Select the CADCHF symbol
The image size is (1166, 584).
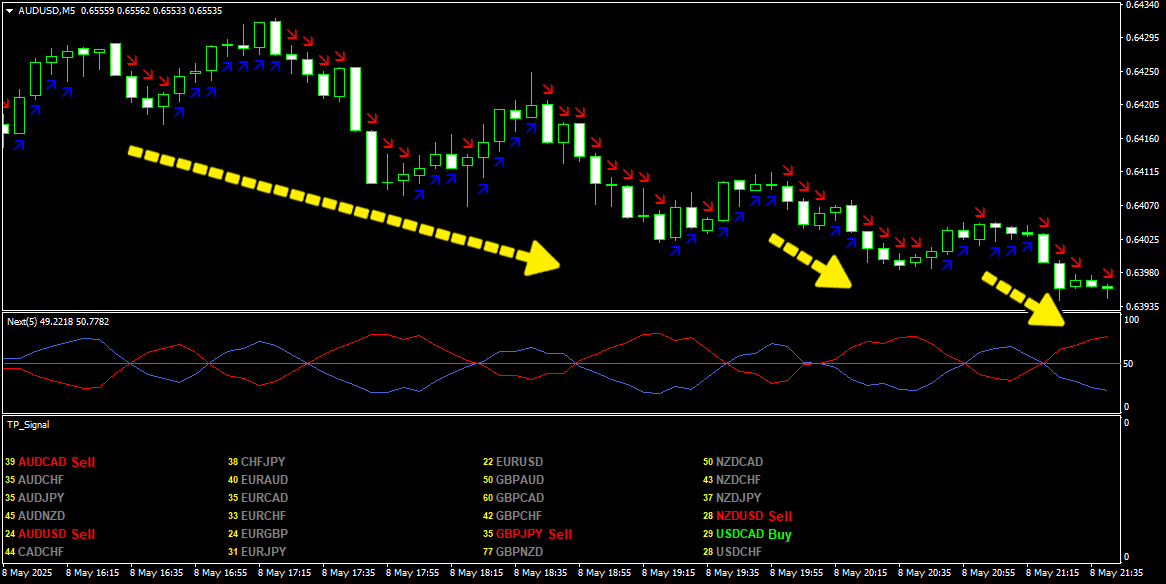coord(40,552)
